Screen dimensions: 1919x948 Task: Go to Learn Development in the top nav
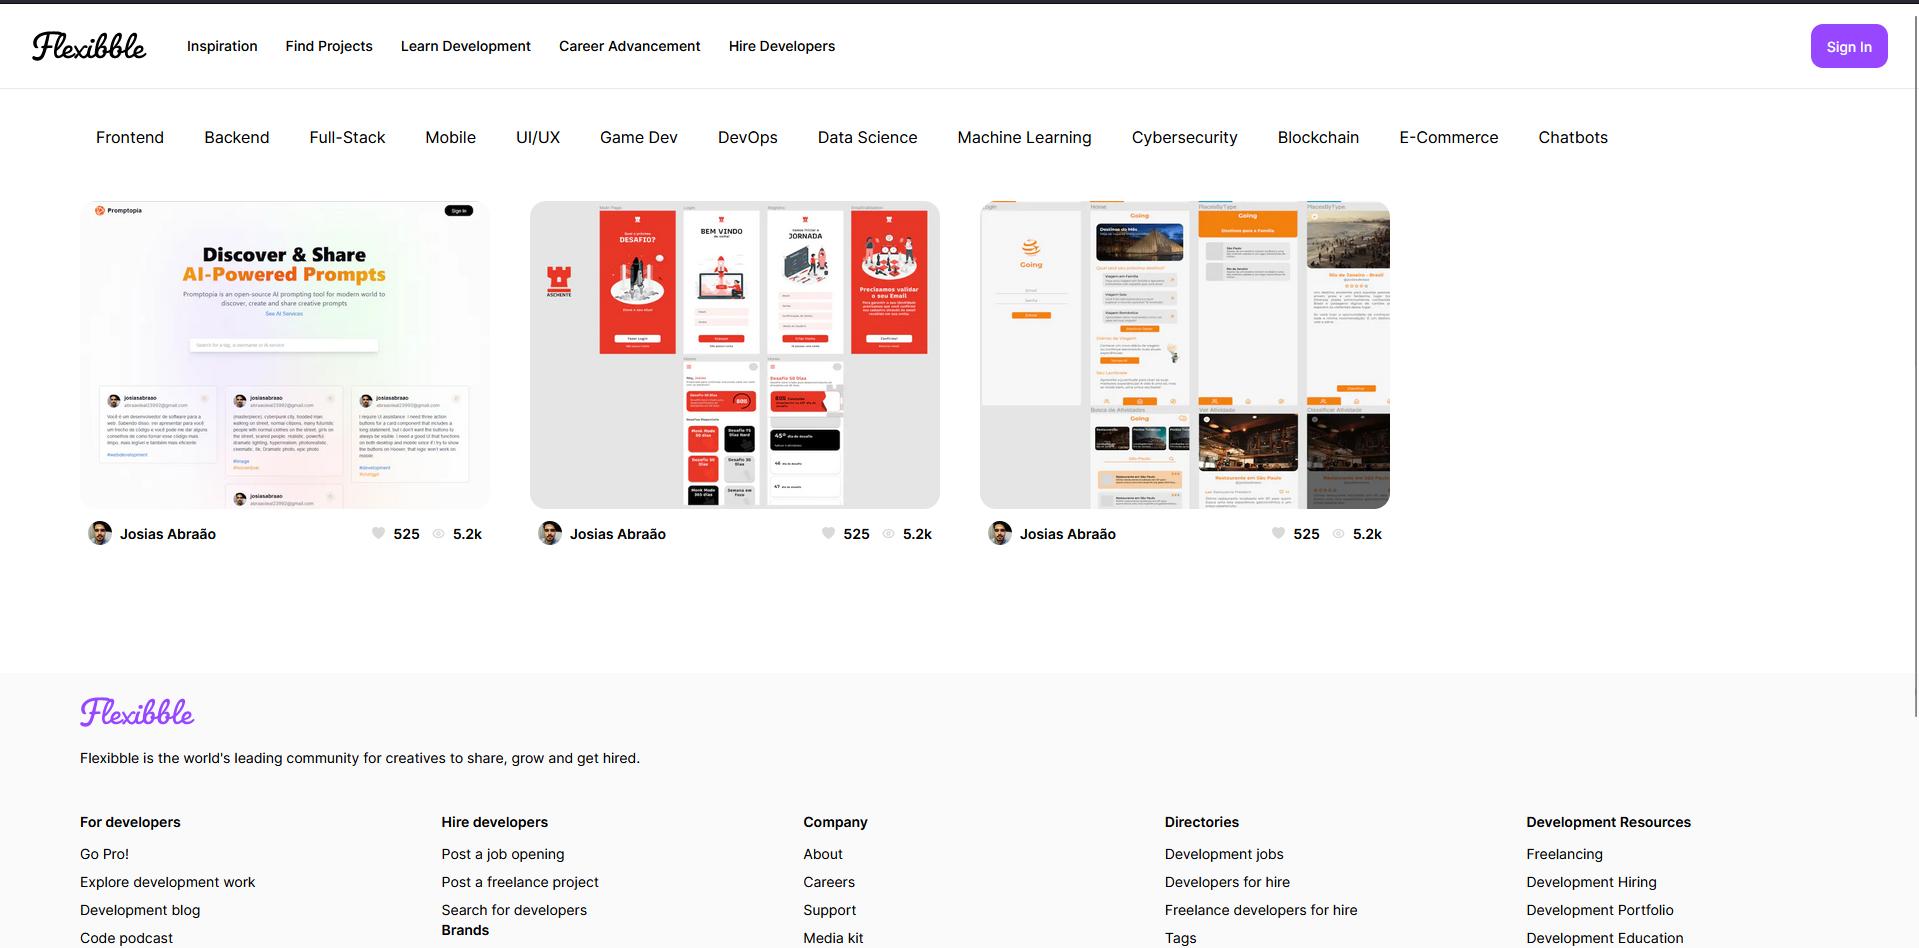tap(466, 46)
